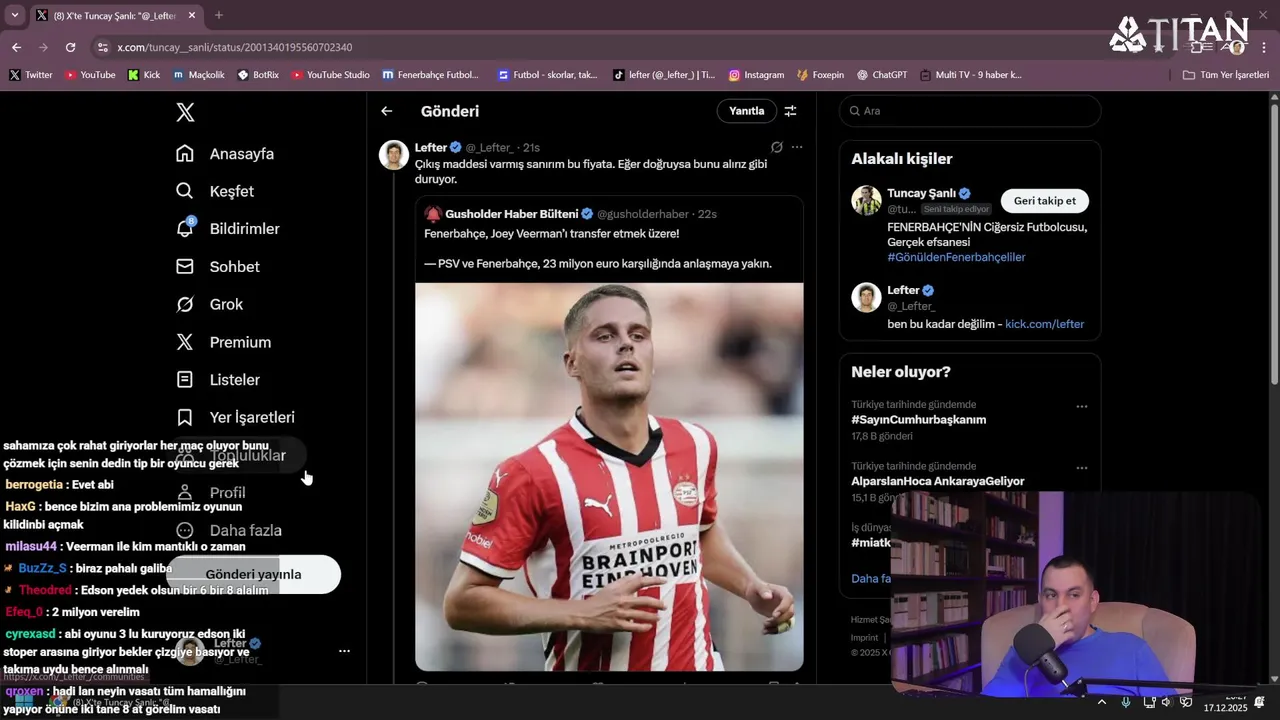Screen dimensions: 1280x720
Task: Open BotRix bookmark
Action: (258, 75)
